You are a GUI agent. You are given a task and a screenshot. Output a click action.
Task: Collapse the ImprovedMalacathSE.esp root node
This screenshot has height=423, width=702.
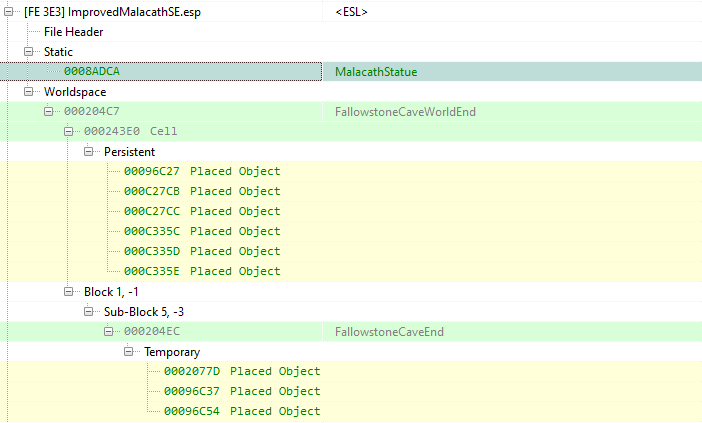pyautogui.click(x=9, y=12)
